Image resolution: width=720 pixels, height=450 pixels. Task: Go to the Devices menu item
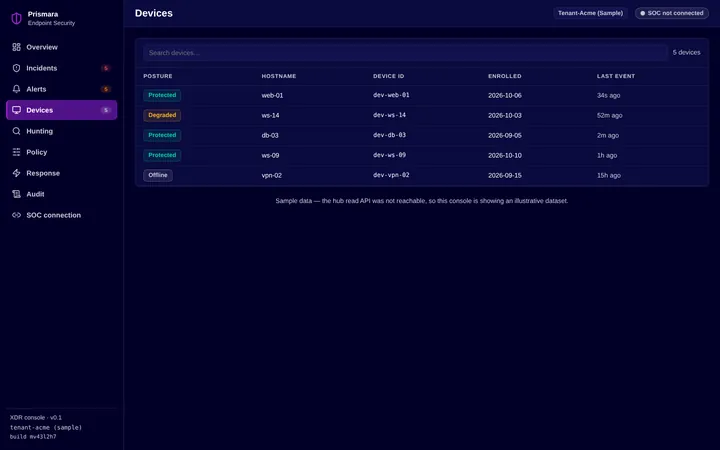tap(62, 110)
